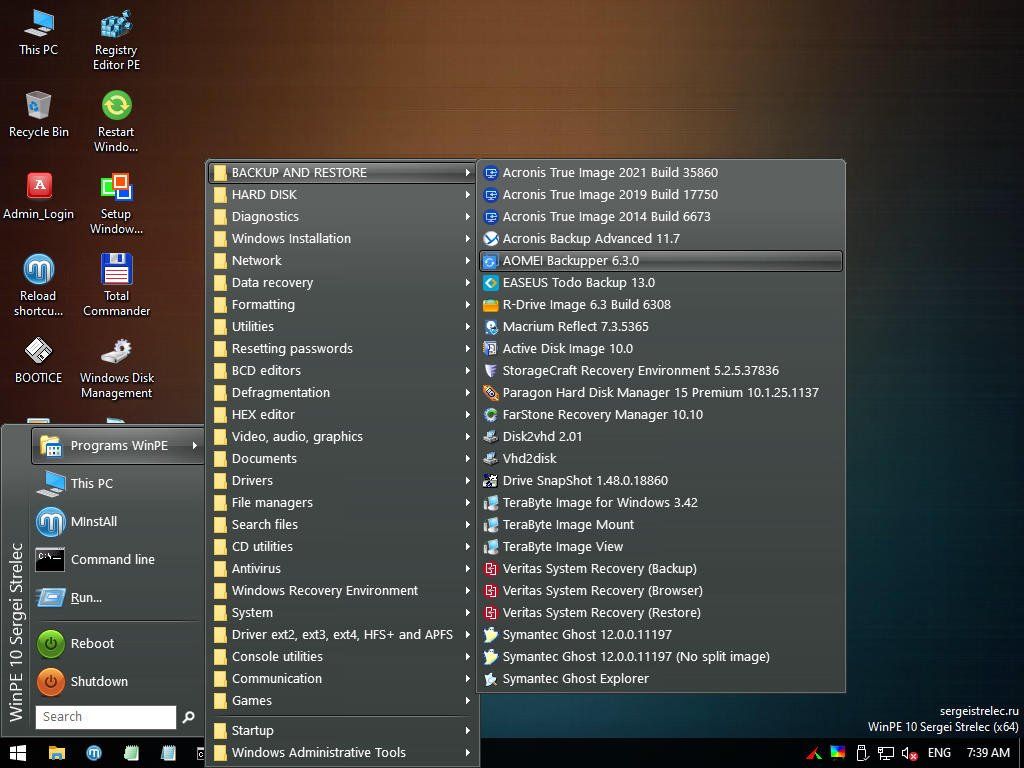Launch Veritas System Recovery (Restore)
Viewport: 1024px width, 768px height.
[x=661, y=613]
